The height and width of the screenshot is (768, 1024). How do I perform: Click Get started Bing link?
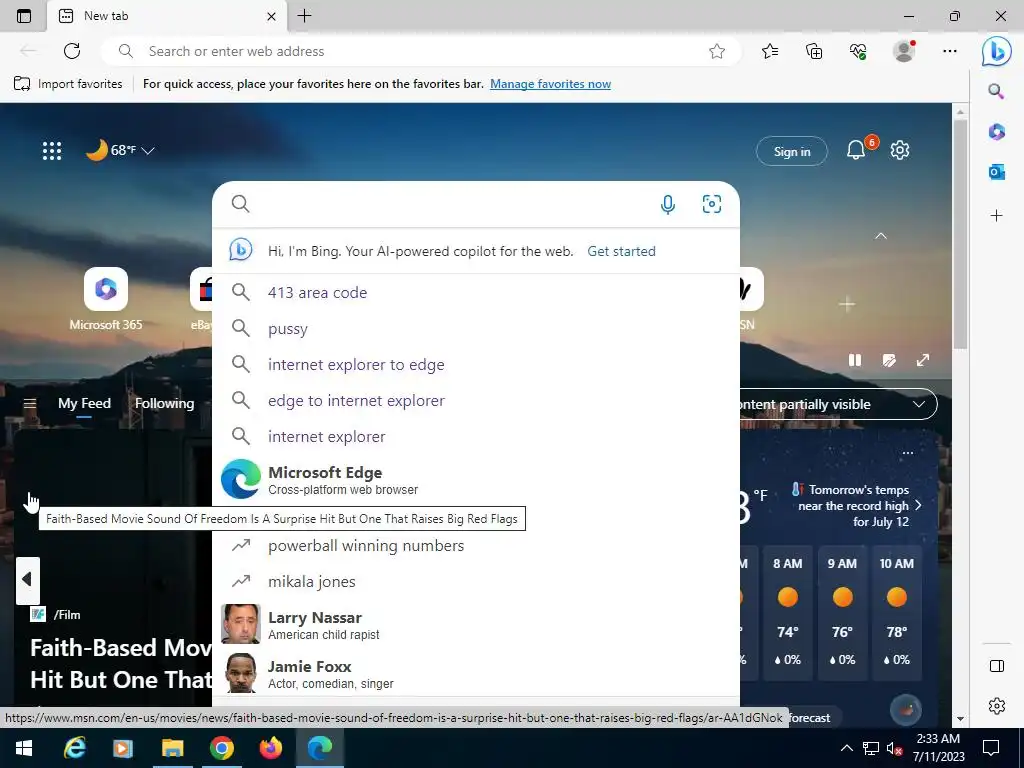coord(621,251)
